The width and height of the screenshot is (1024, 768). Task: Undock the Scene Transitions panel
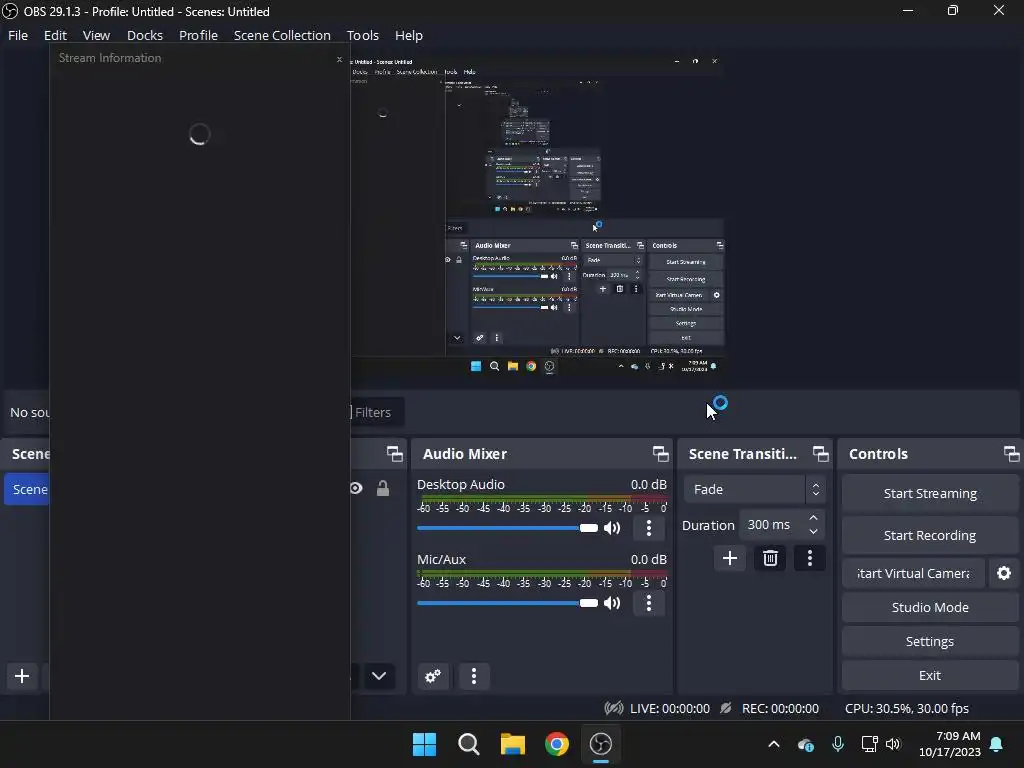pos(820,454)
